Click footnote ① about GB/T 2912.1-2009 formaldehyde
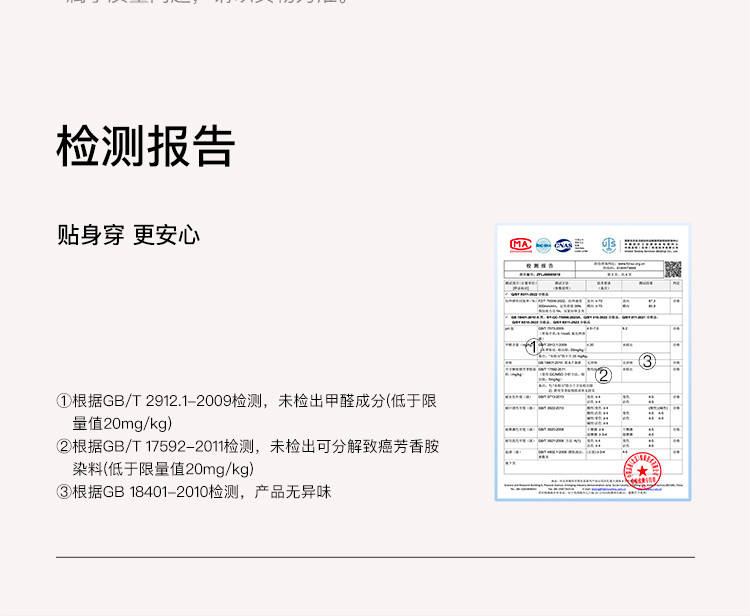 click(x=247, y=401)
